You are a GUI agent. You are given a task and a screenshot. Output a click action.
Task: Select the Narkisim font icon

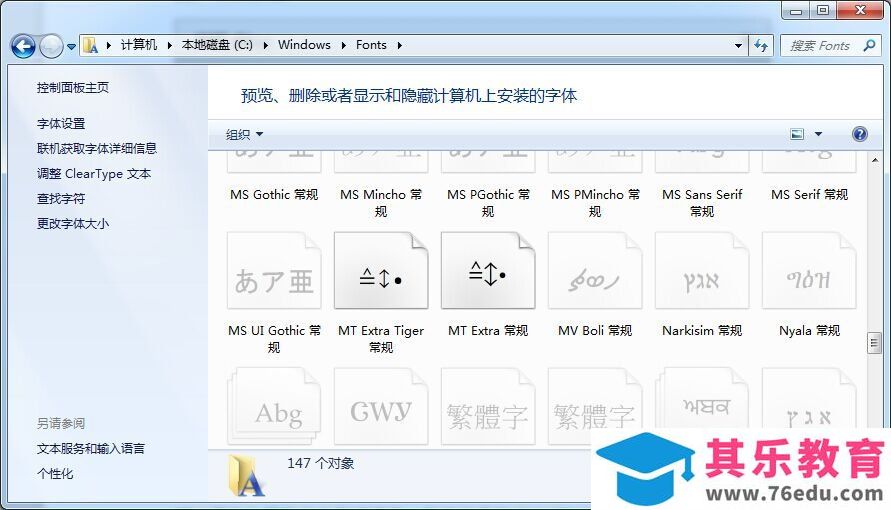pos(702,270)
